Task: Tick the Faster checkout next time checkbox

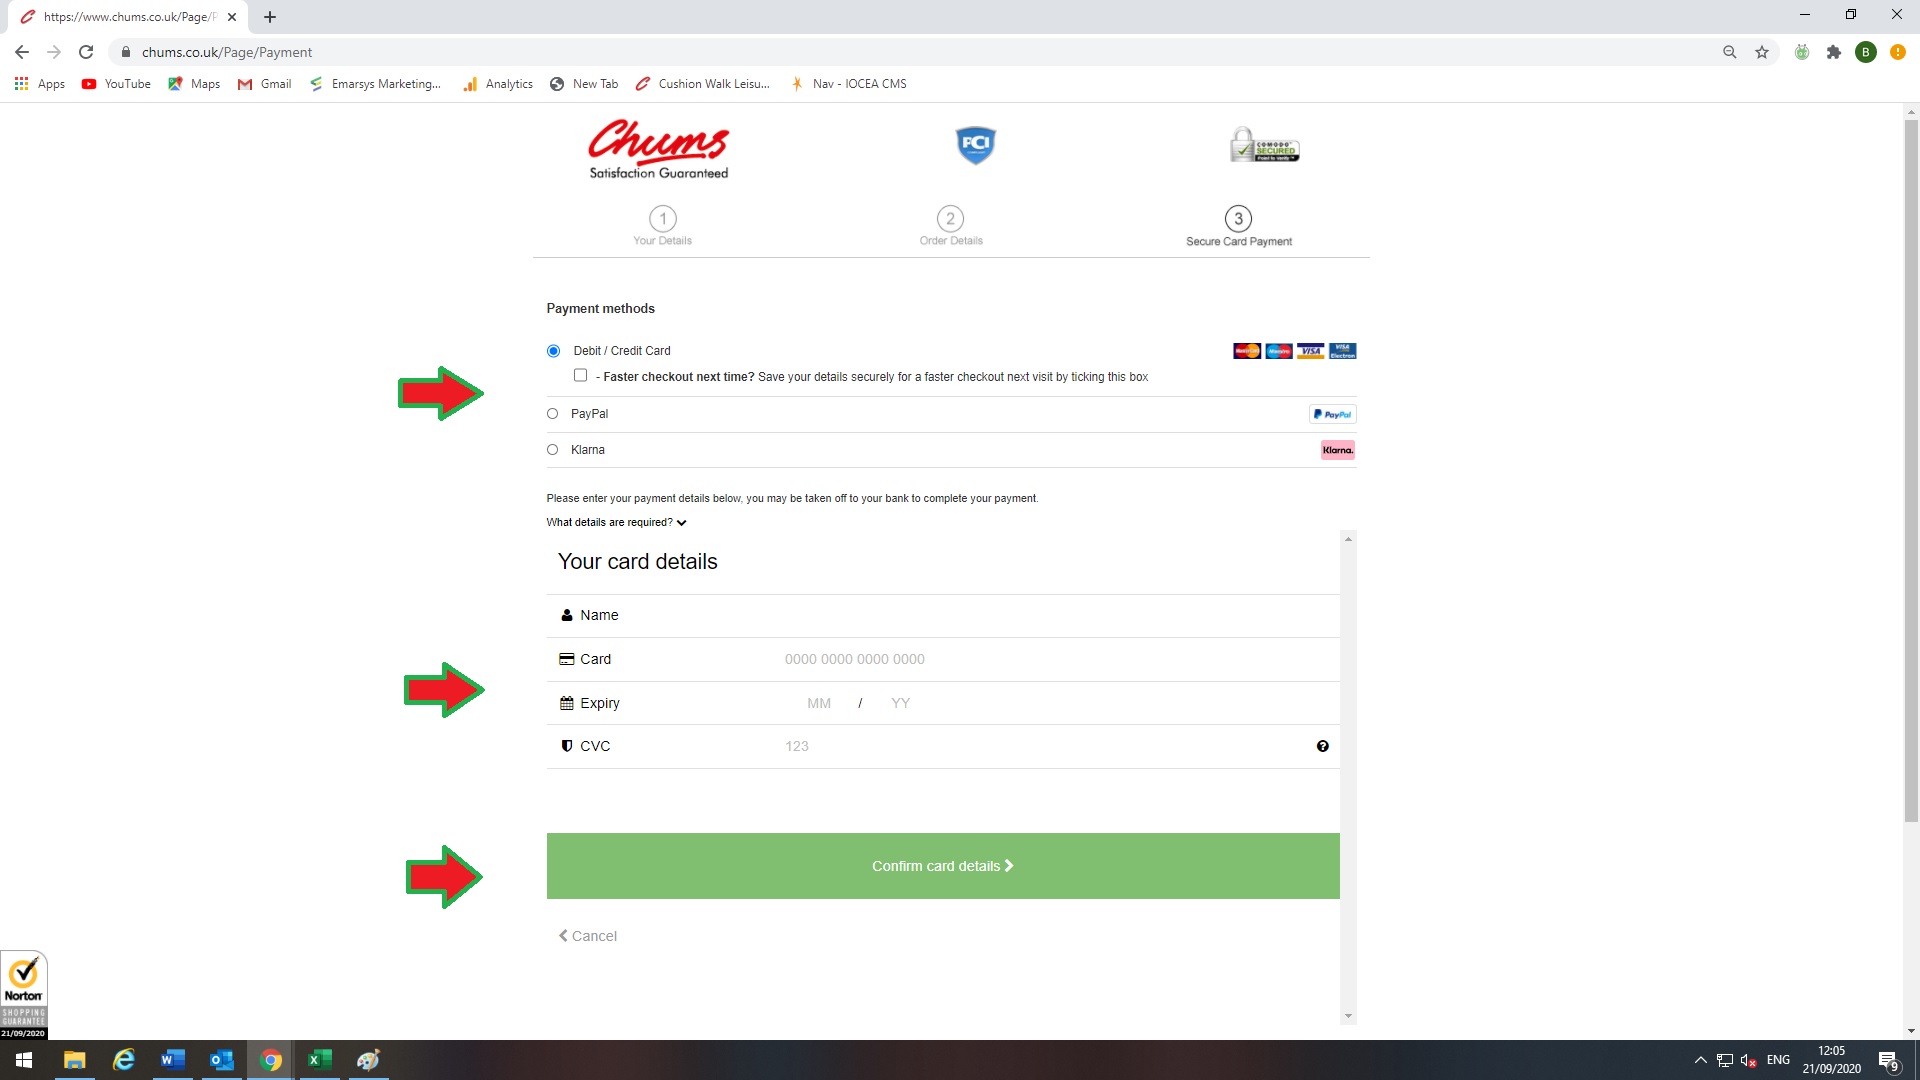Action: coord(580,375)
